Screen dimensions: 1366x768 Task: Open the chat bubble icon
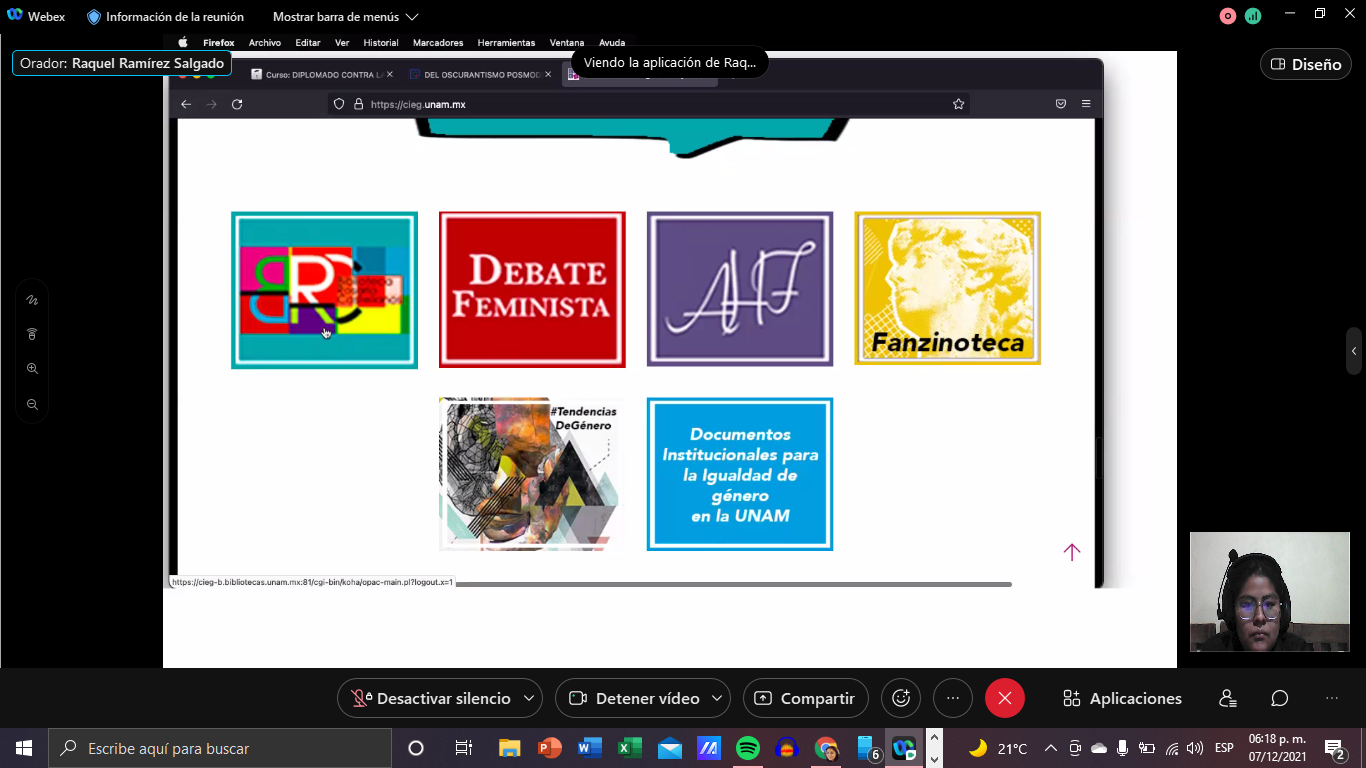(1280, 698)
